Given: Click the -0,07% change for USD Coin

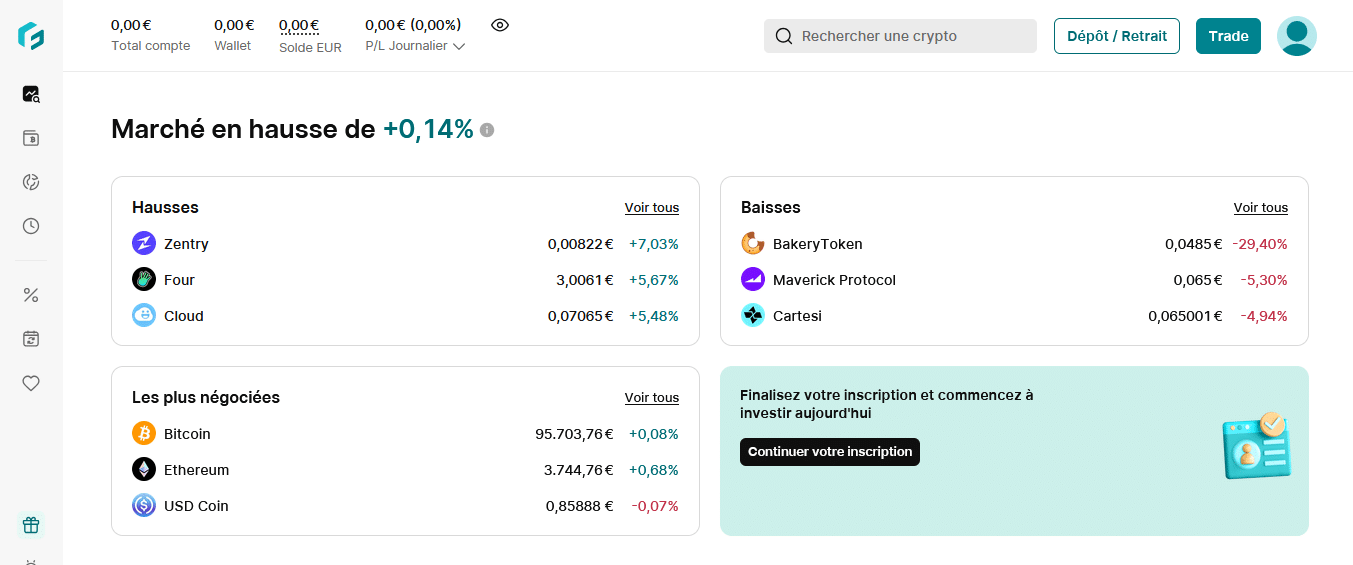Looking at the screenshot, I should tap(655, 506).
